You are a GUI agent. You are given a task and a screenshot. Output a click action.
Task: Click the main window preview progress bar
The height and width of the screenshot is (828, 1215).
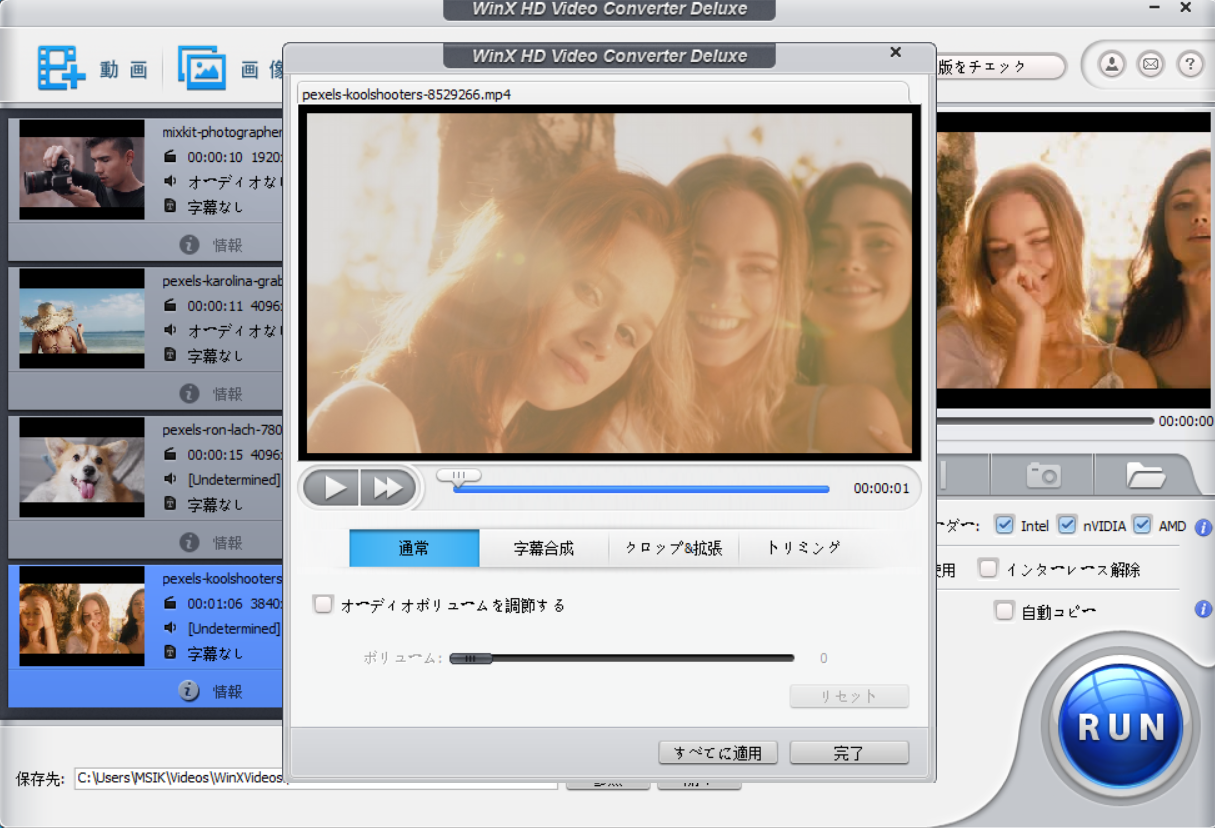[x=1045, y=421]
